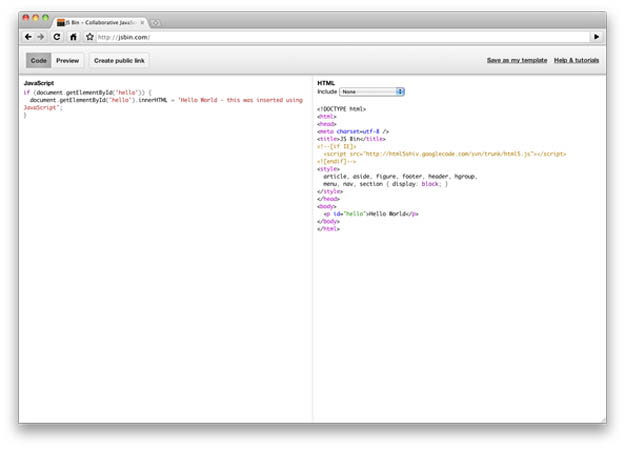Go back using browser back arrow

pos(28,37)
